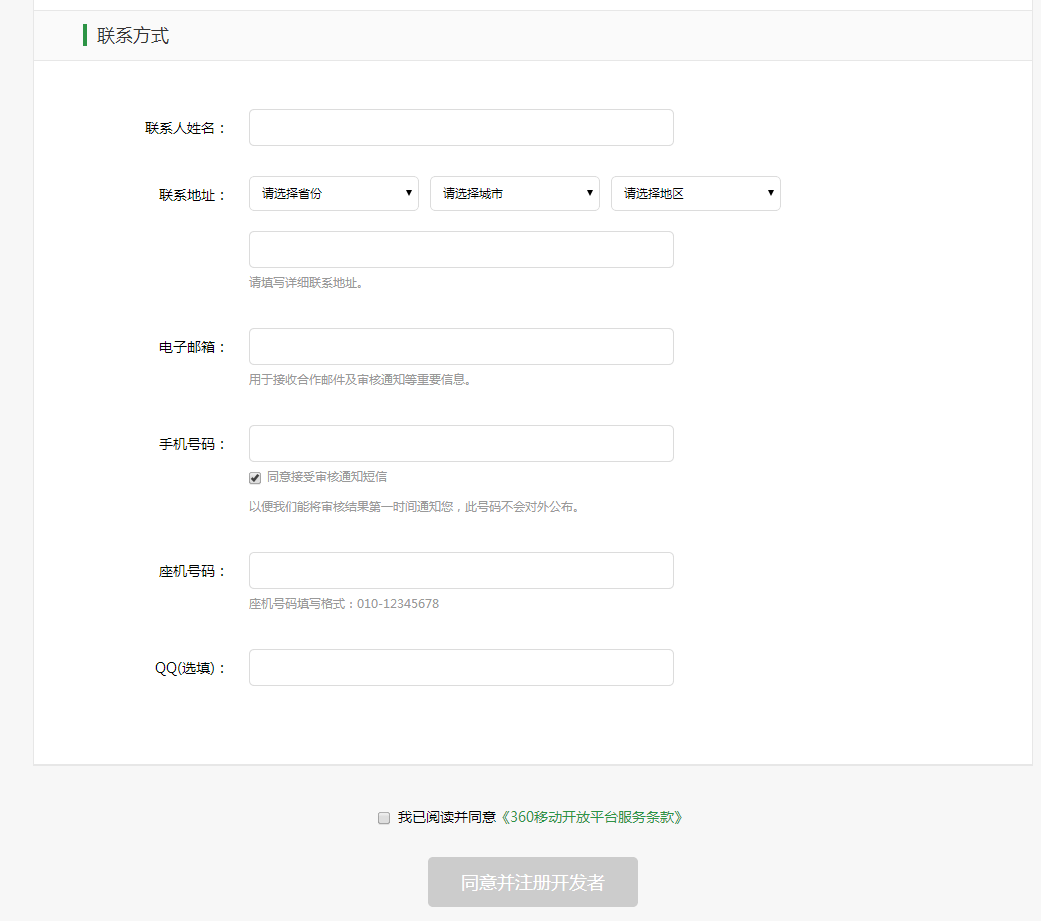Click the 手机号码 mobile number field
The image size is (1041, 921).
coord(461,444)
